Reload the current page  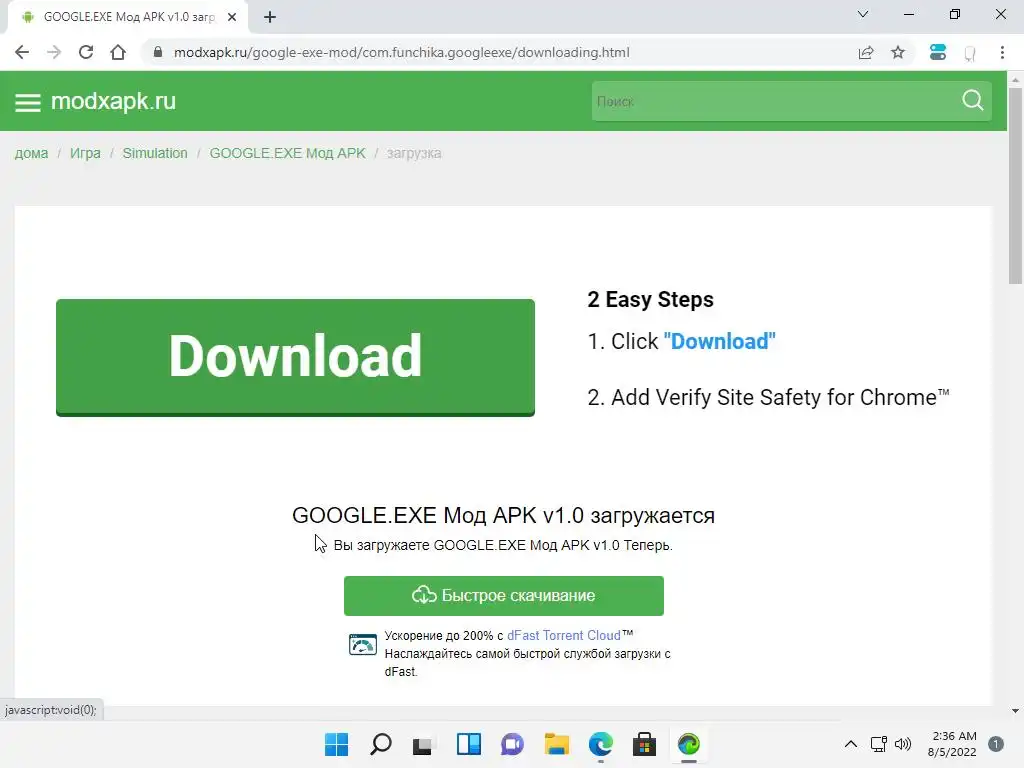pyautogui.click(x=86, y=52)
